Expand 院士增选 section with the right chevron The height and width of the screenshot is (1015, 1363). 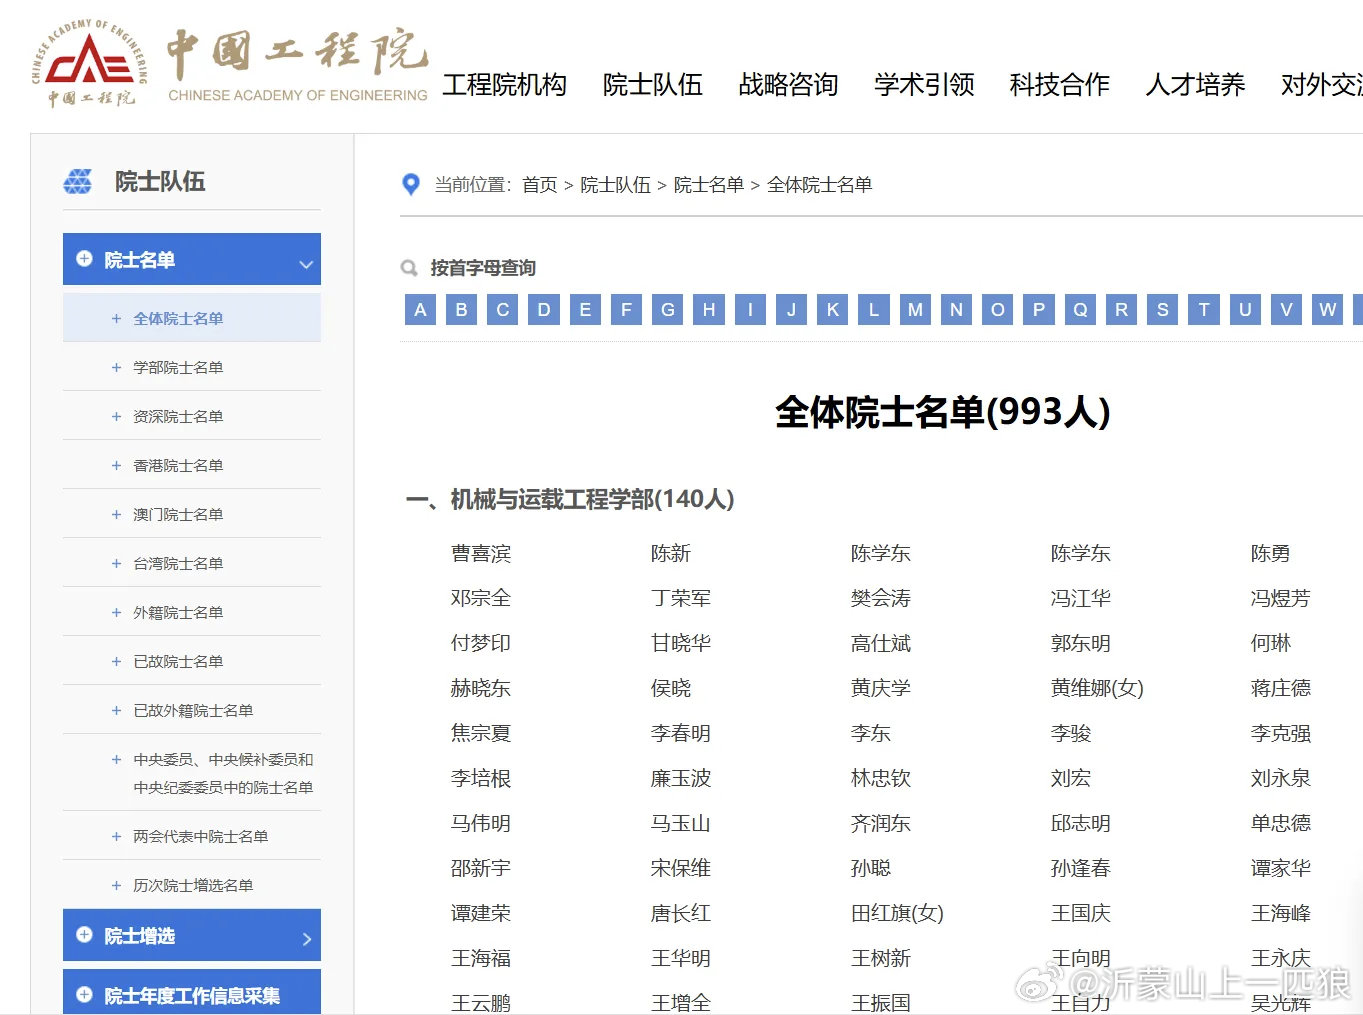(x=307, y=939)
